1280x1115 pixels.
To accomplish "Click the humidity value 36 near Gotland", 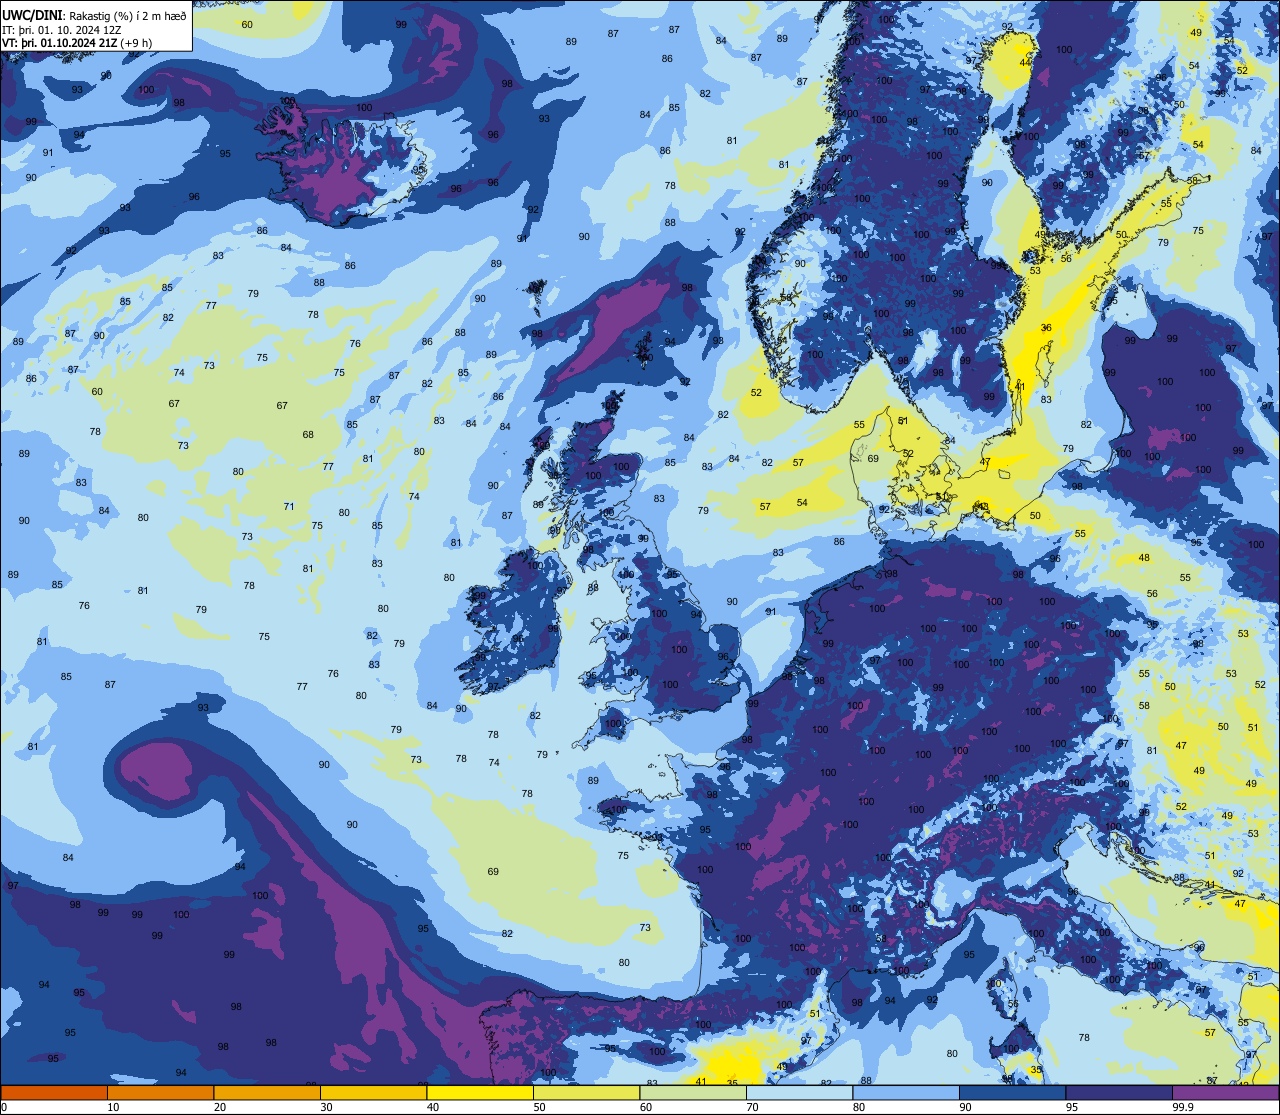I will (x=1046, y=328).
